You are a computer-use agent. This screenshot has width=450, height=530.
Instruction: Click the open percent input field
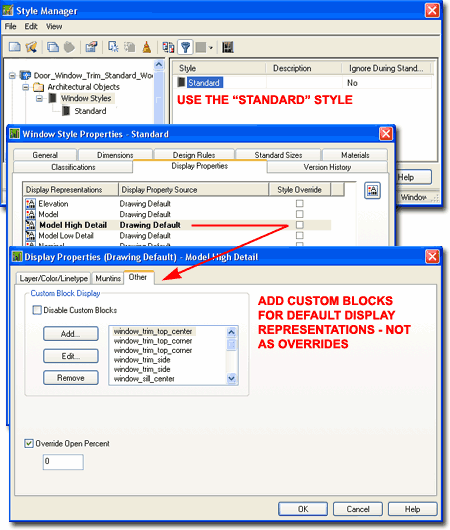pos(63,462)
